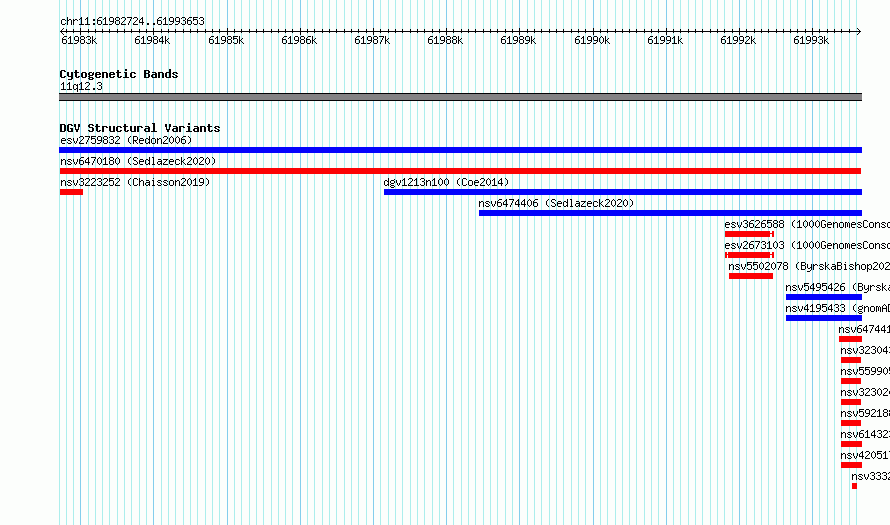Select the red esv2673103 variant bar
This screenshot has width=890, height=525.
749,255
